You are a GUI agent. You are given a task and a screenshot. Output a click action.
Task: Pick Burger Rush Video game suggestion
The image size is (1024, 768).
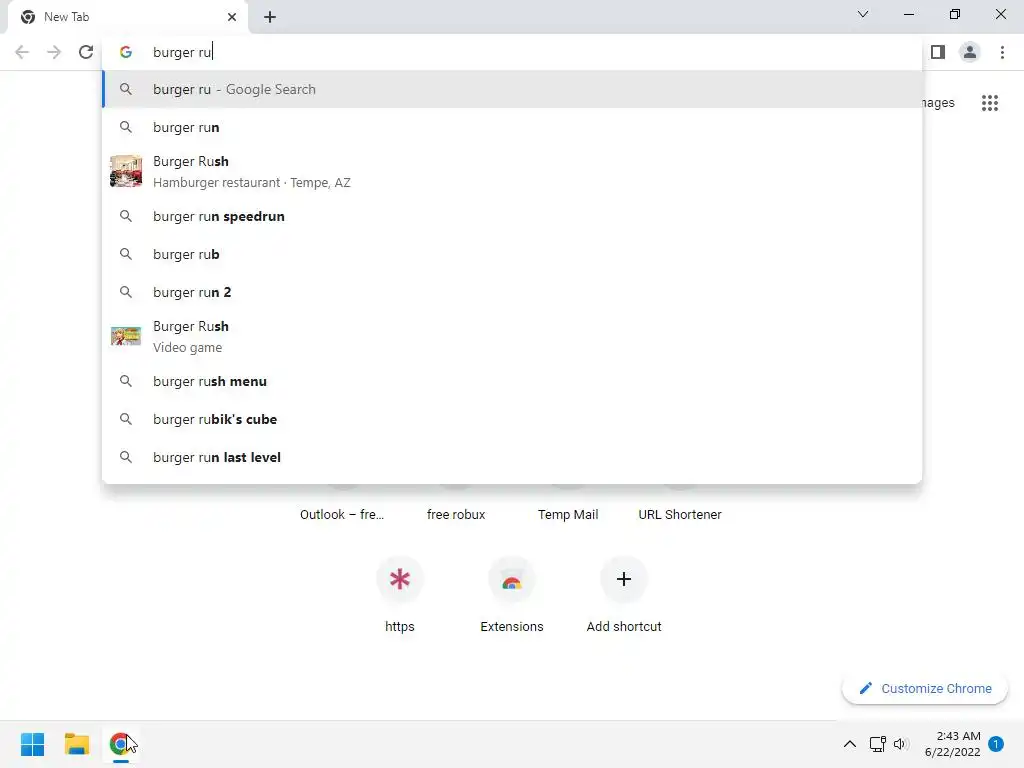pyautogui.click(x=513, y=336)
